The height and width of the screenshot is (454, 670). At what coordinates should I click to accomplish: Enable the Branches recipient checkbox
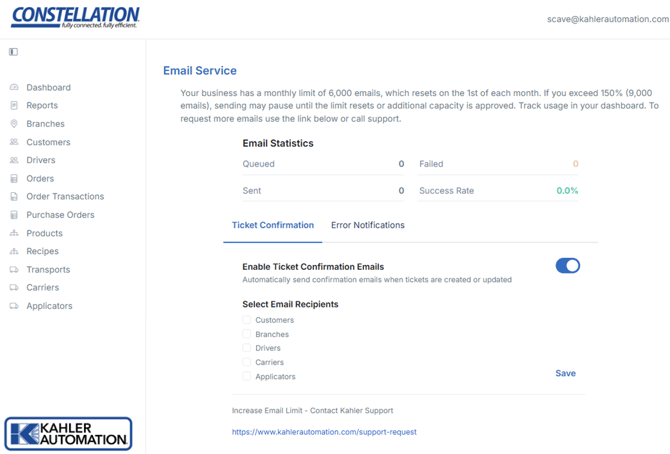tap(247, 335)
